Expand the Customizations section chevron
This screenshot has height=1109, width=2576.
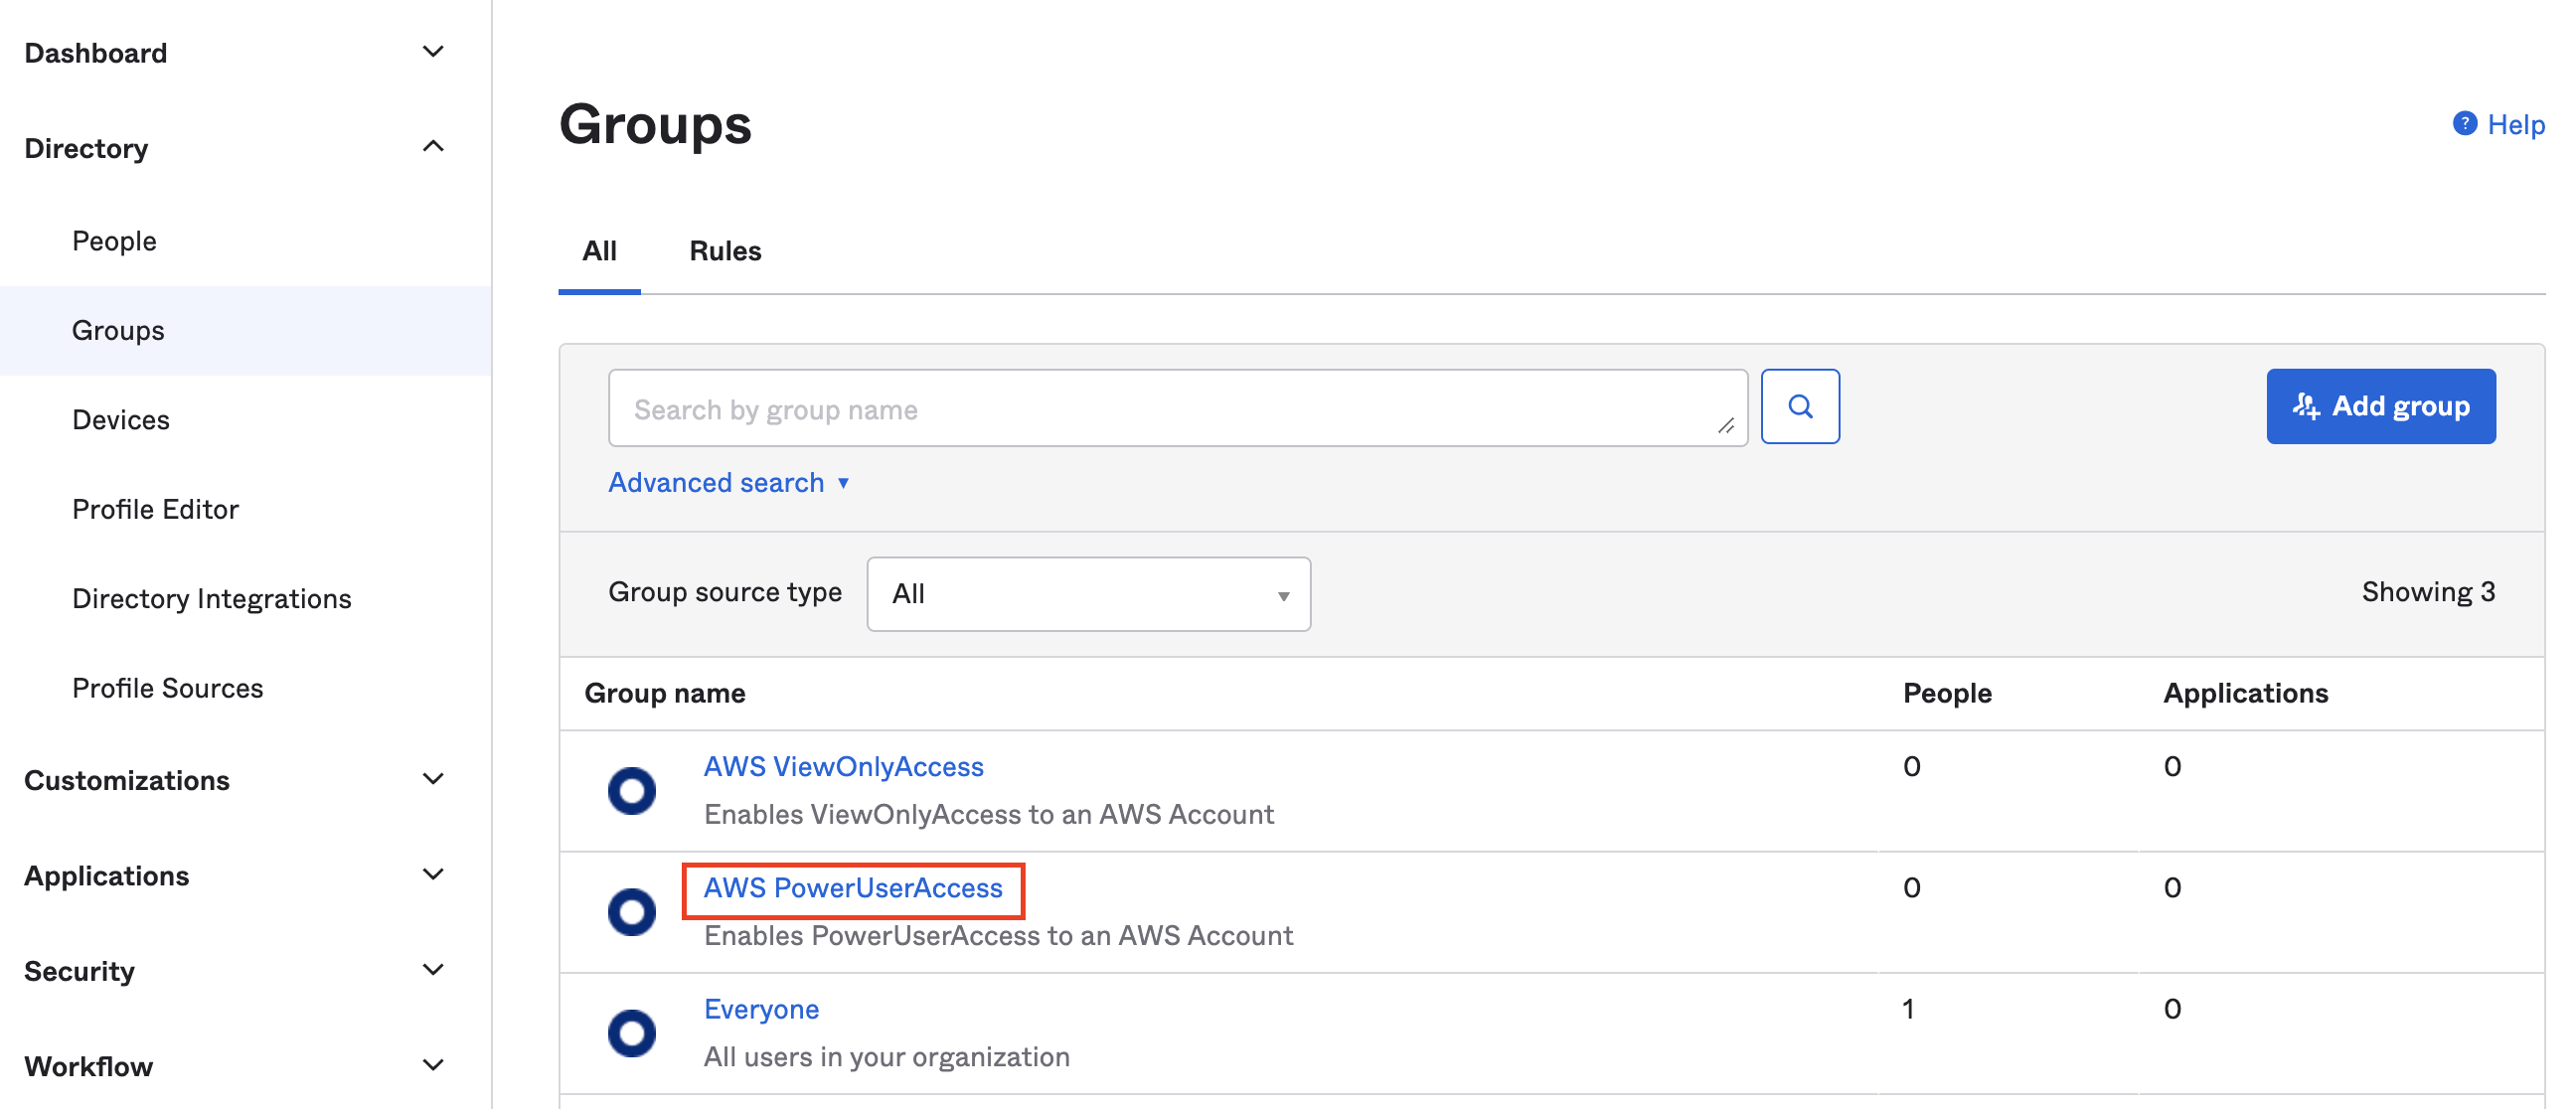point(433,778)
